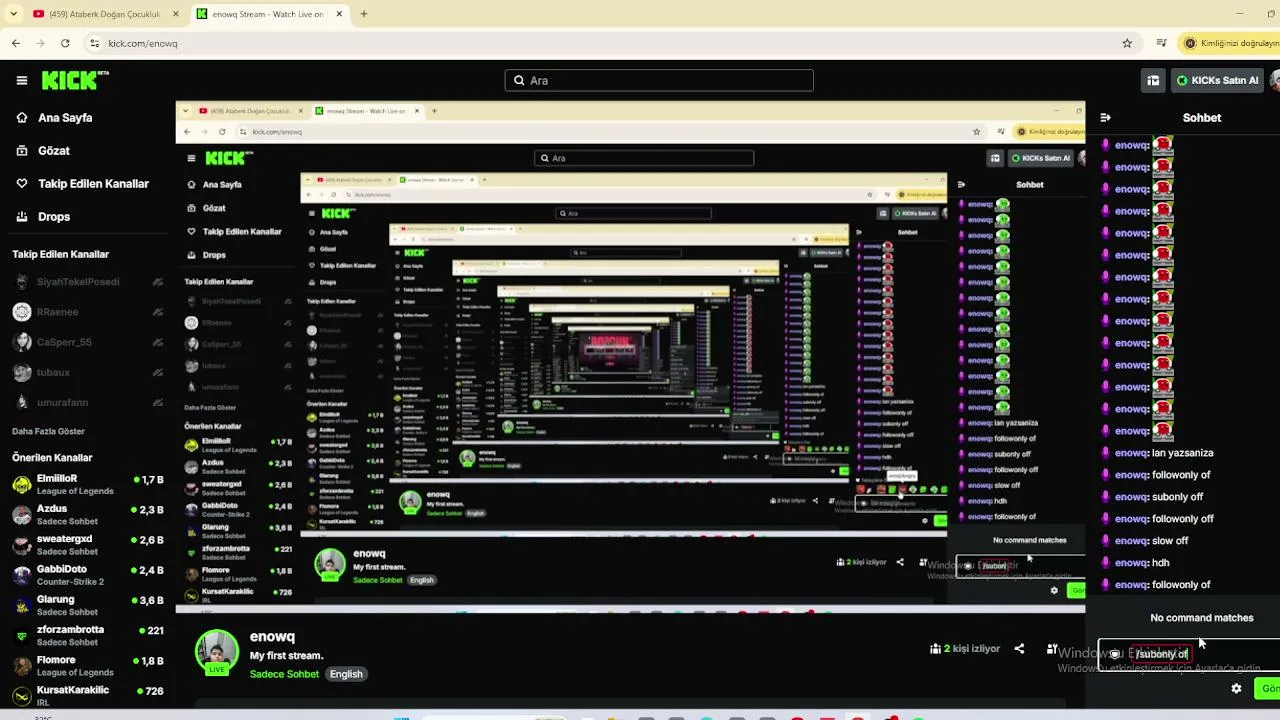The width and height of the screenshot is (1280, 720).
Task: Send the chat message with green Gönder button
Action: coord(1269,688)
